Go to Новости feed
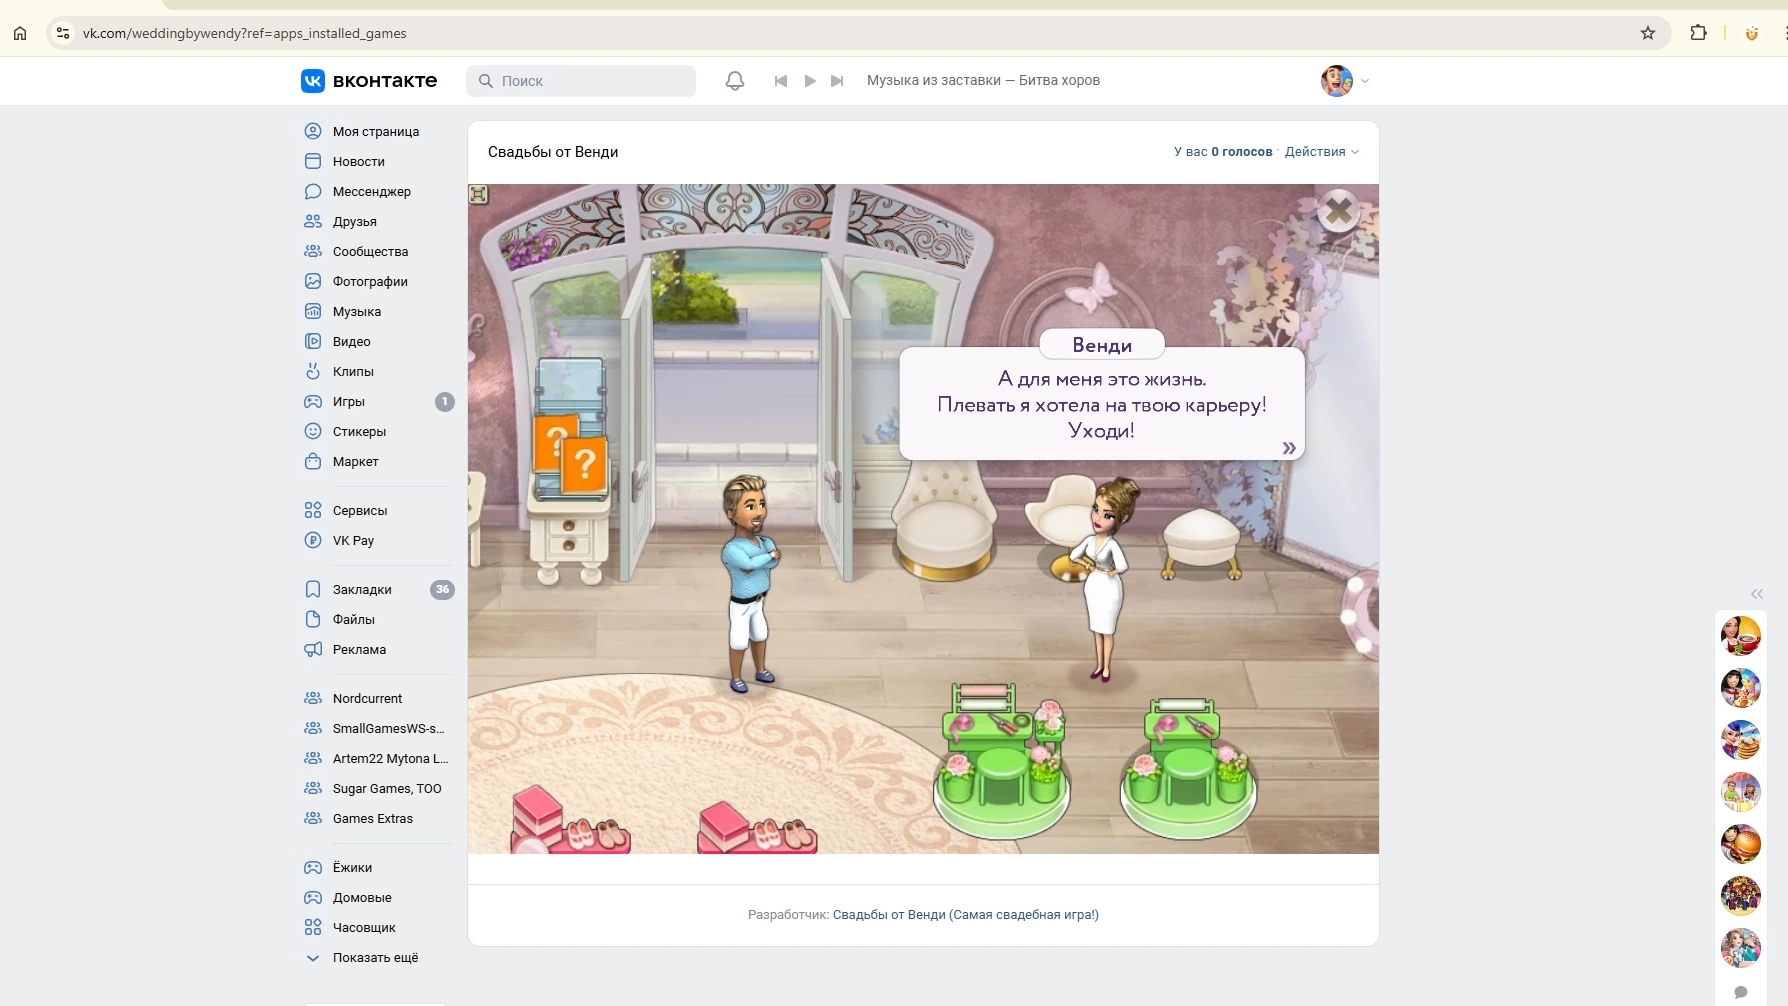The image size is (1788, 1006). click(358, 161)
